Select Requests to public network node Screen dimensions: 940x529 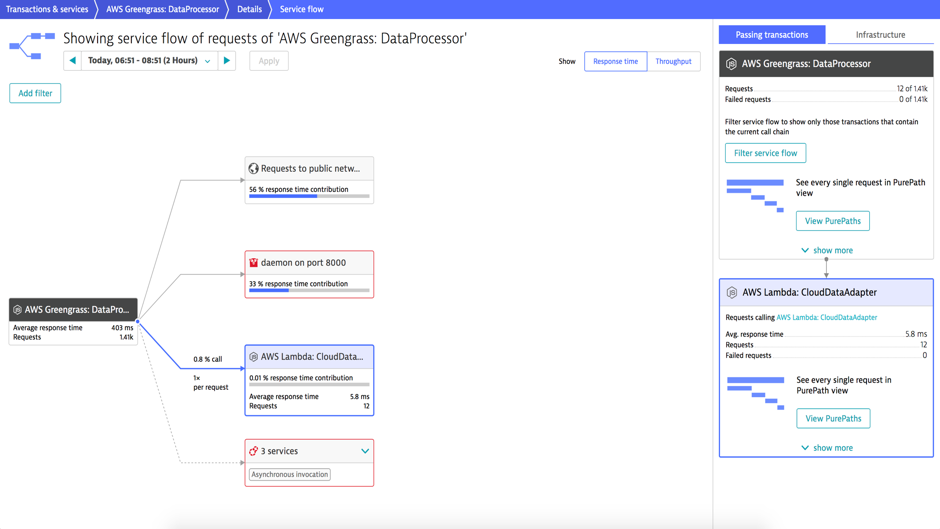309,180
